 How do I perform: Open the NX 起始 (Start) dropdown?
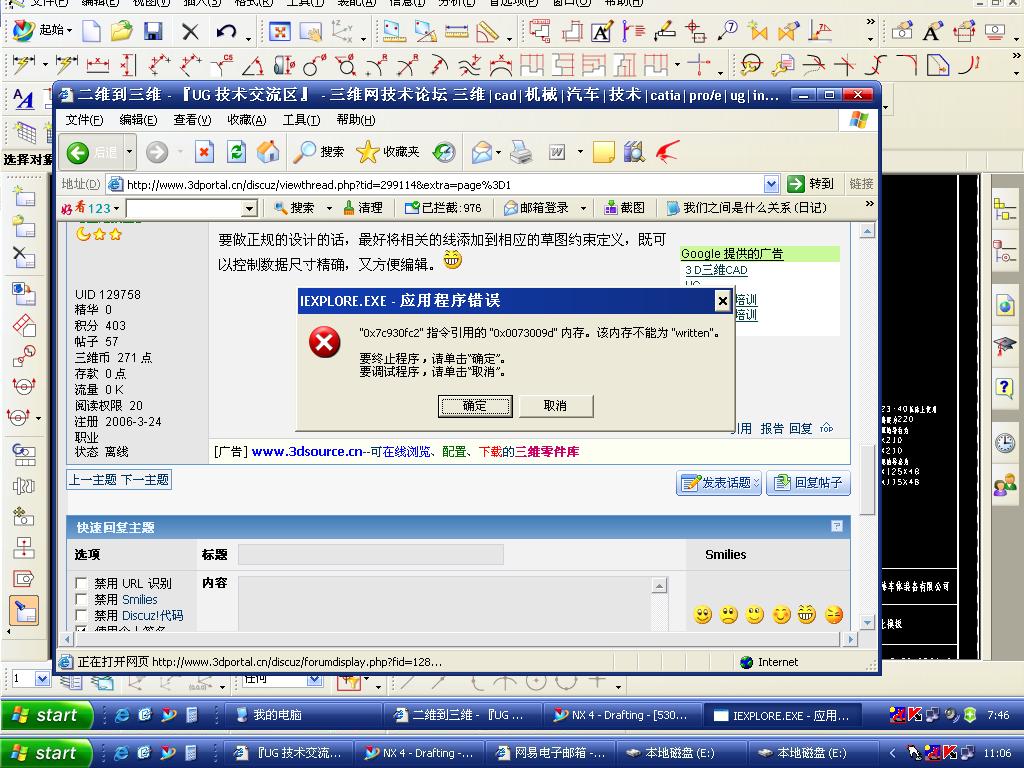pos(43,30)
